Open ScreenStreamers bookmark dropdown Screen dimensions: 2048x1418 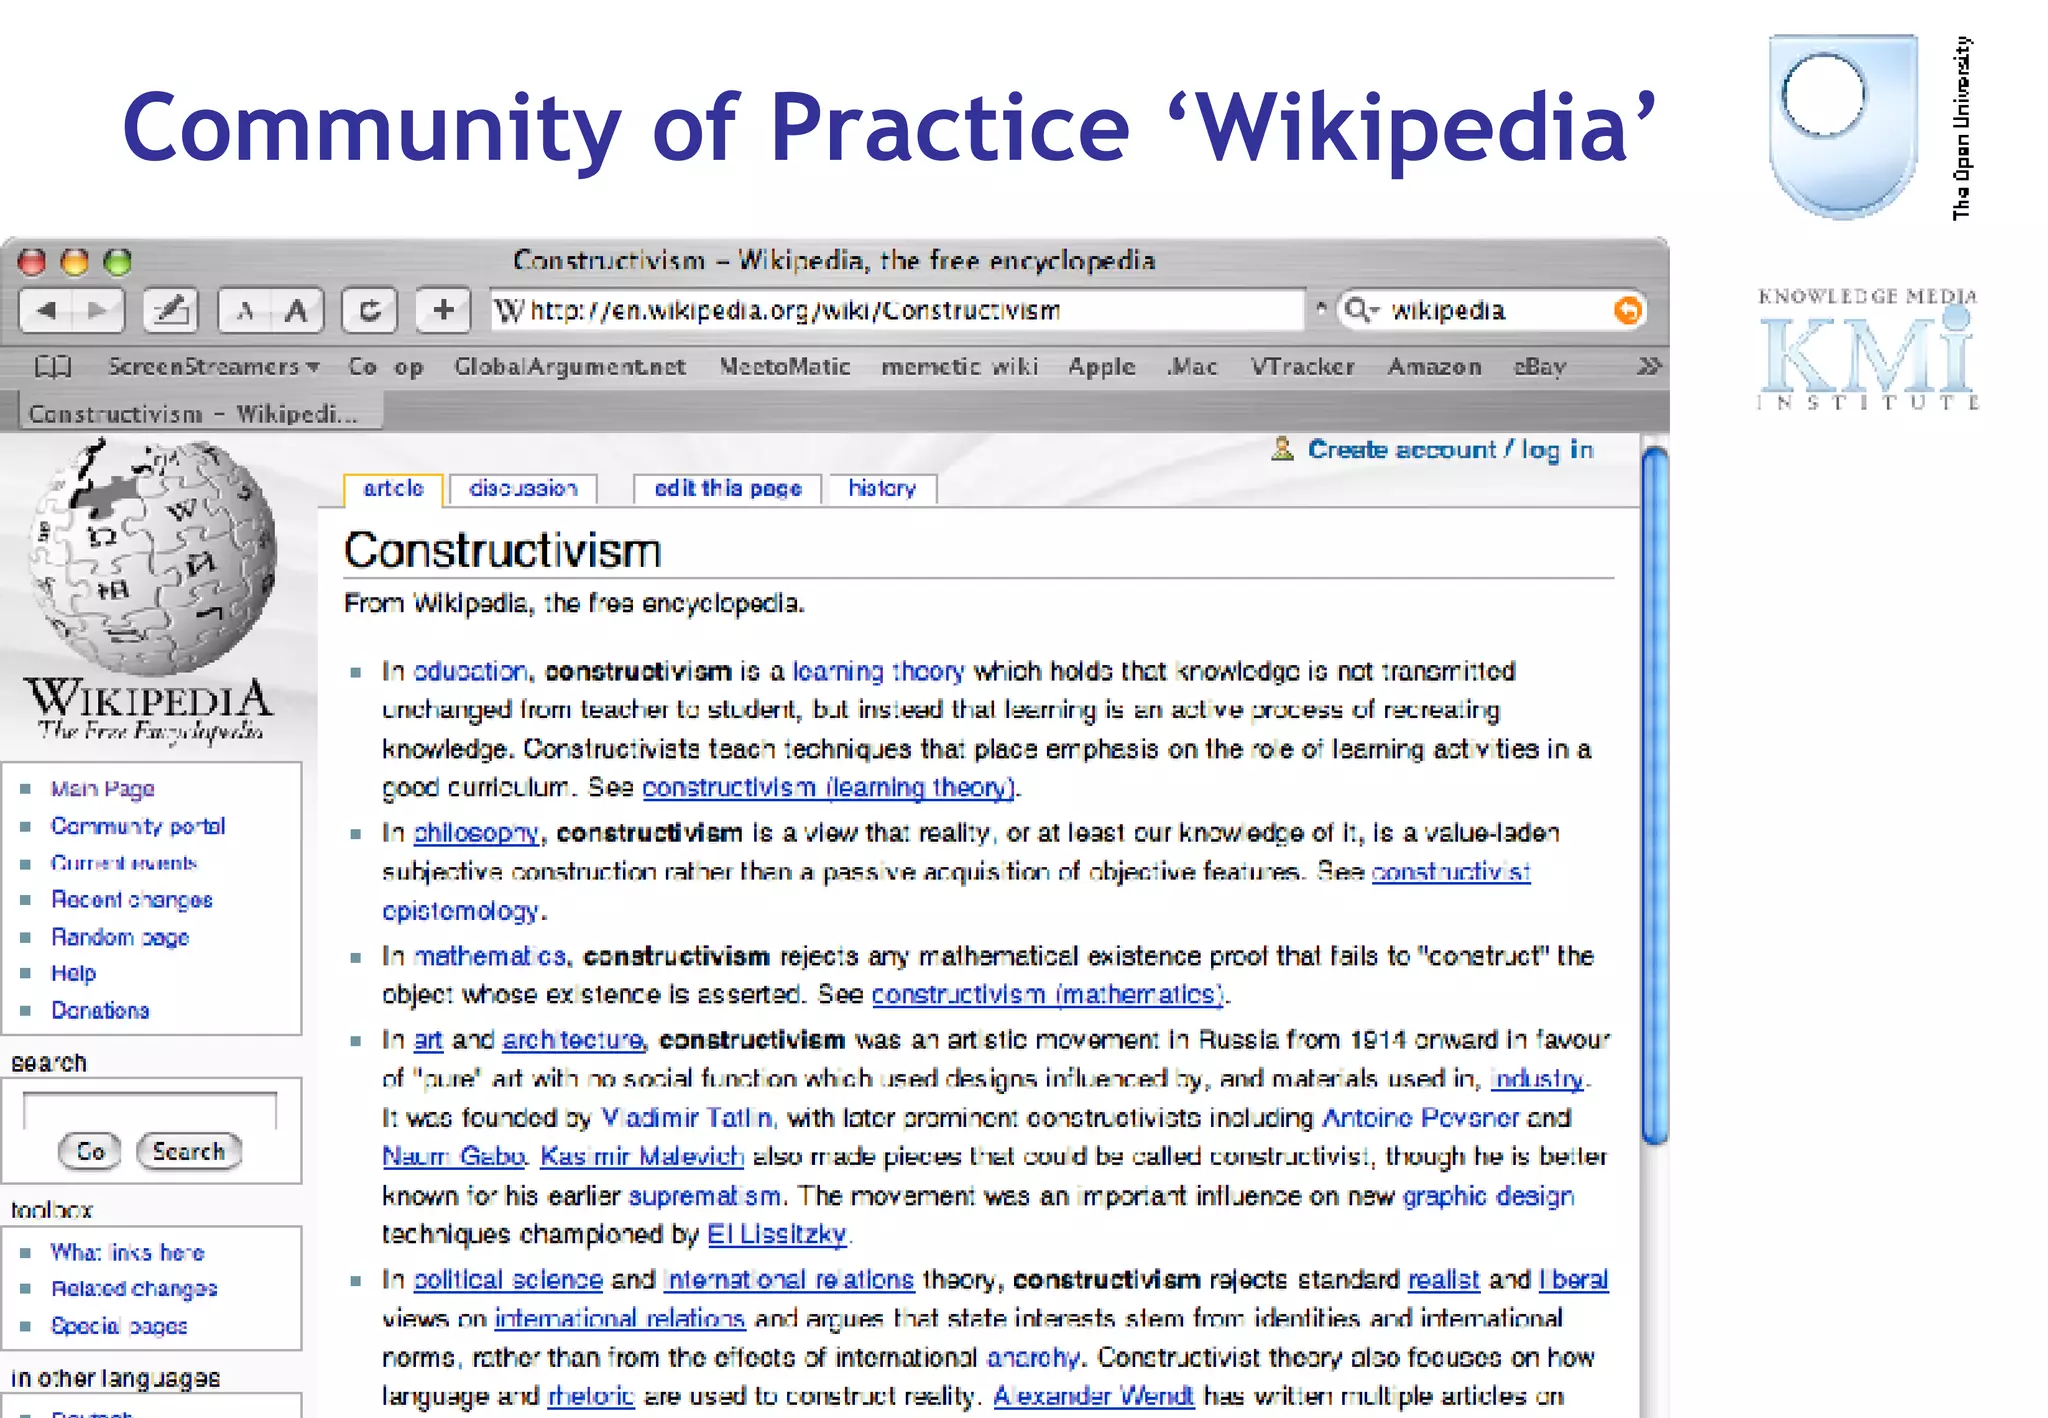(213, 367)
